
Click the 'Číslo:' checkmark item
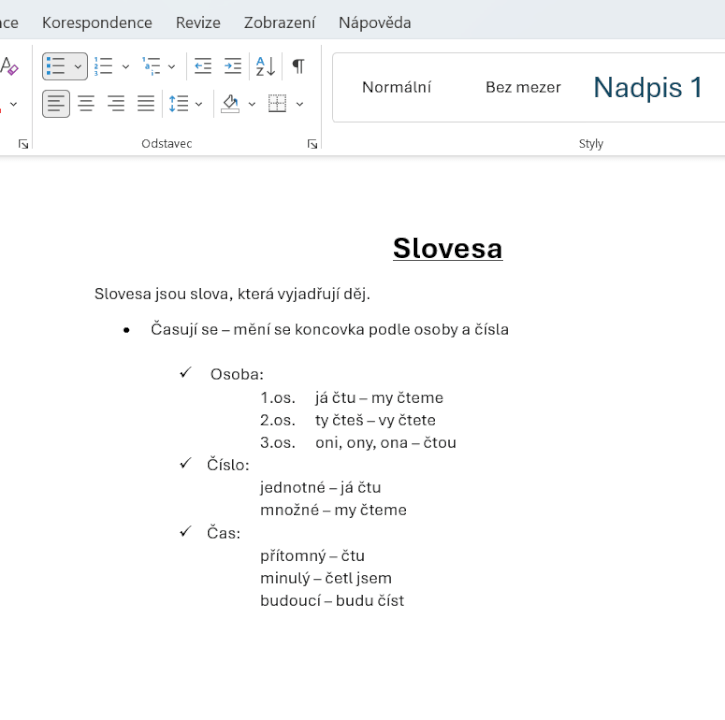click(x=228, y=465)
